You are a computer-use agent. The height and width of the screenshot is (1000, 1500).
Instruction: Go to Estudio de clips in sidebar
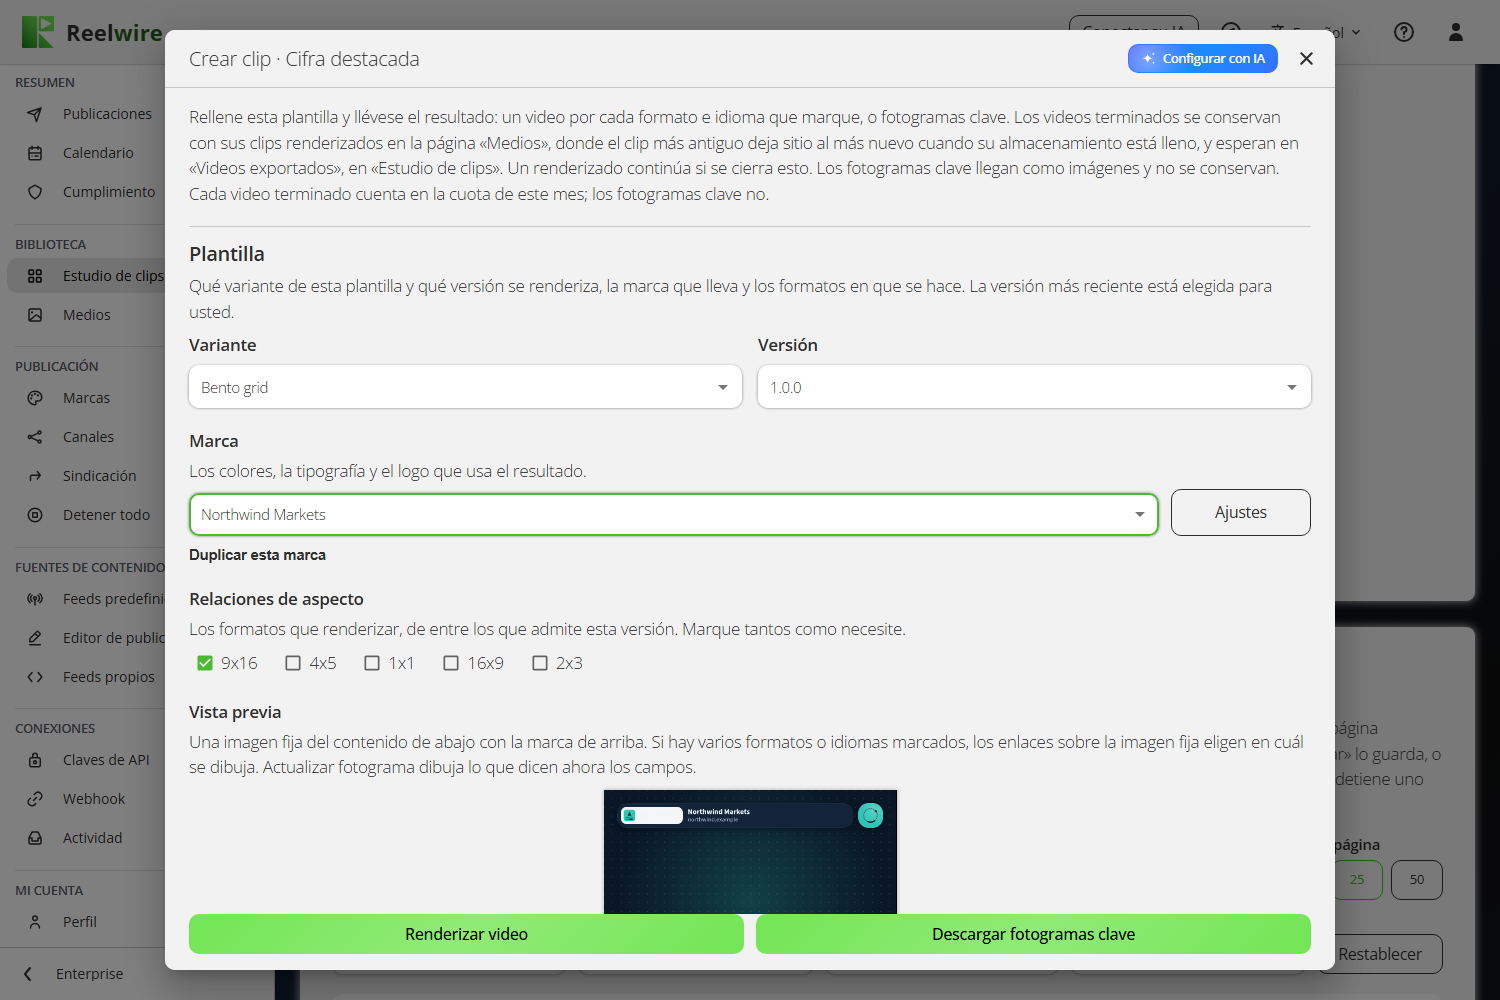tap(86, 276)
